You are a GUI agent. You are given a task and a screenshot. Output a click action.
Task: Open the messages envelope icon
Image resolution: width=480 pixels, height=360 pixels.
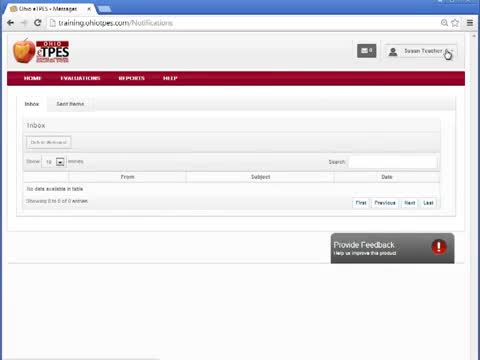(x=366, y=51)
